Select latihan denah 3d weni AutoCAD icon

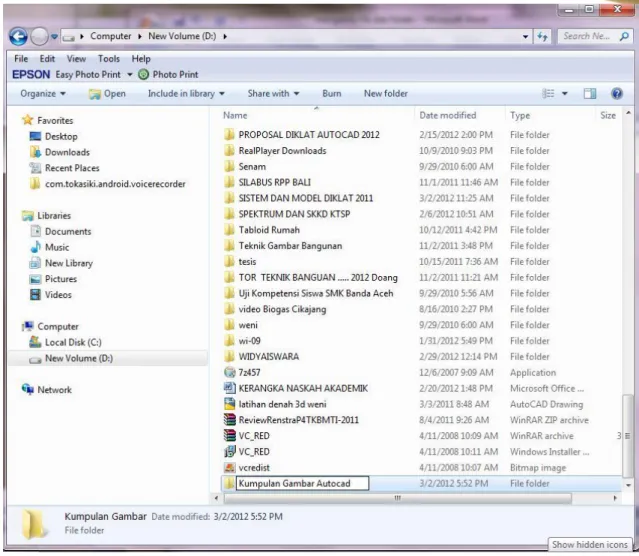230,404
